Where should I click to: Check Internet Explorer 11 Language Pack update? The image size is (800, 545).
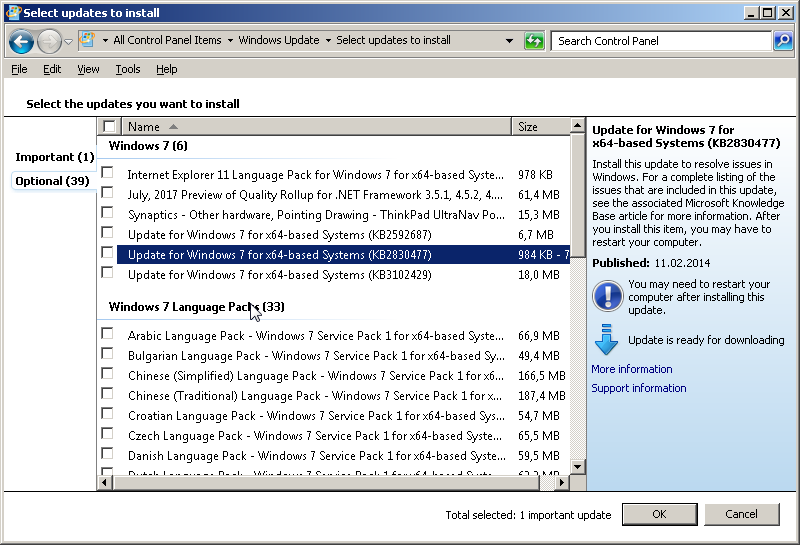(107, 172)
